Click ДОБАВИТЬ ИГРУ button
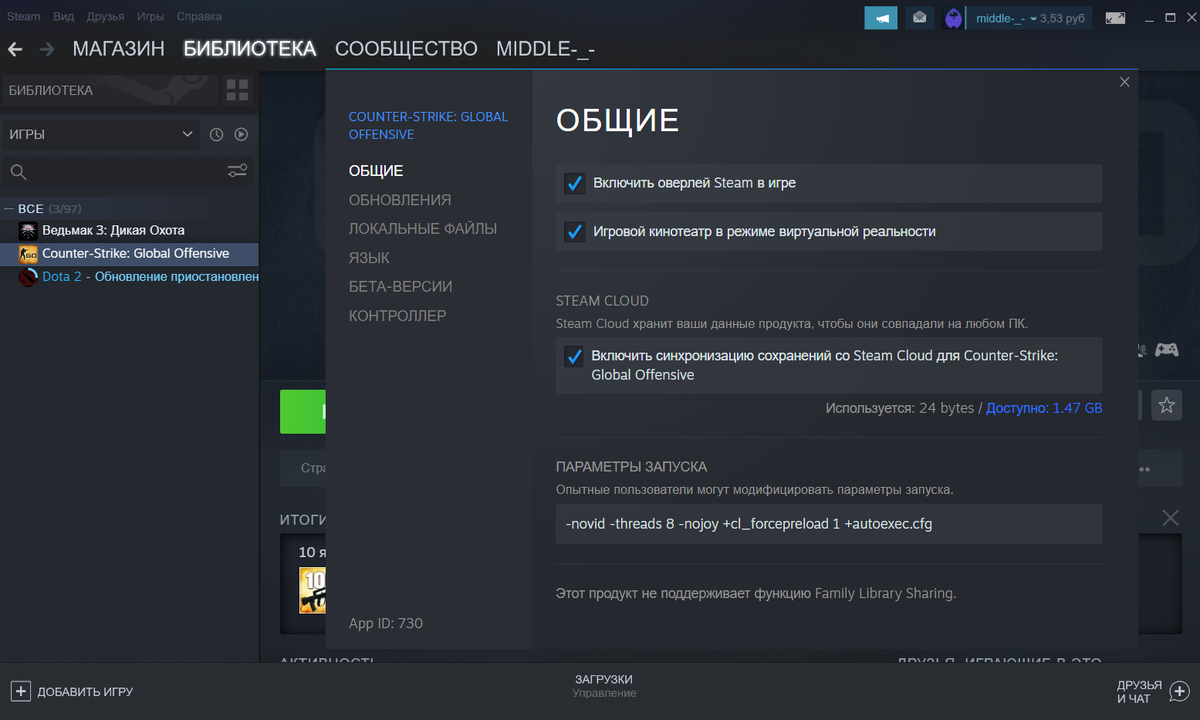 72,691
